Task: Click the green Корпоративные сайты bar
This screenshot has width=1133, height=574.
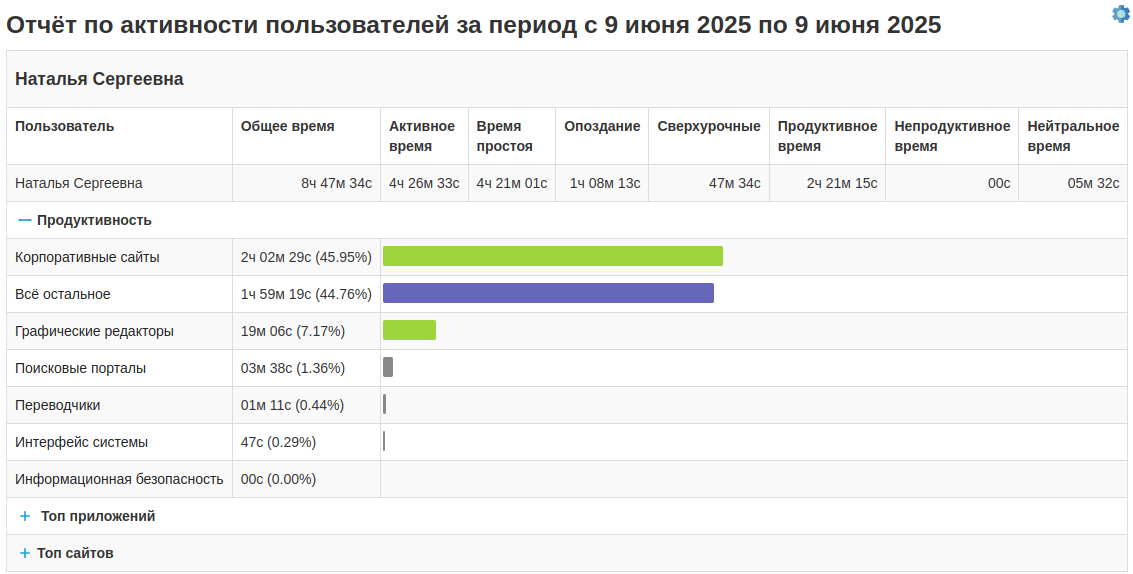Action: pos(552,256)
